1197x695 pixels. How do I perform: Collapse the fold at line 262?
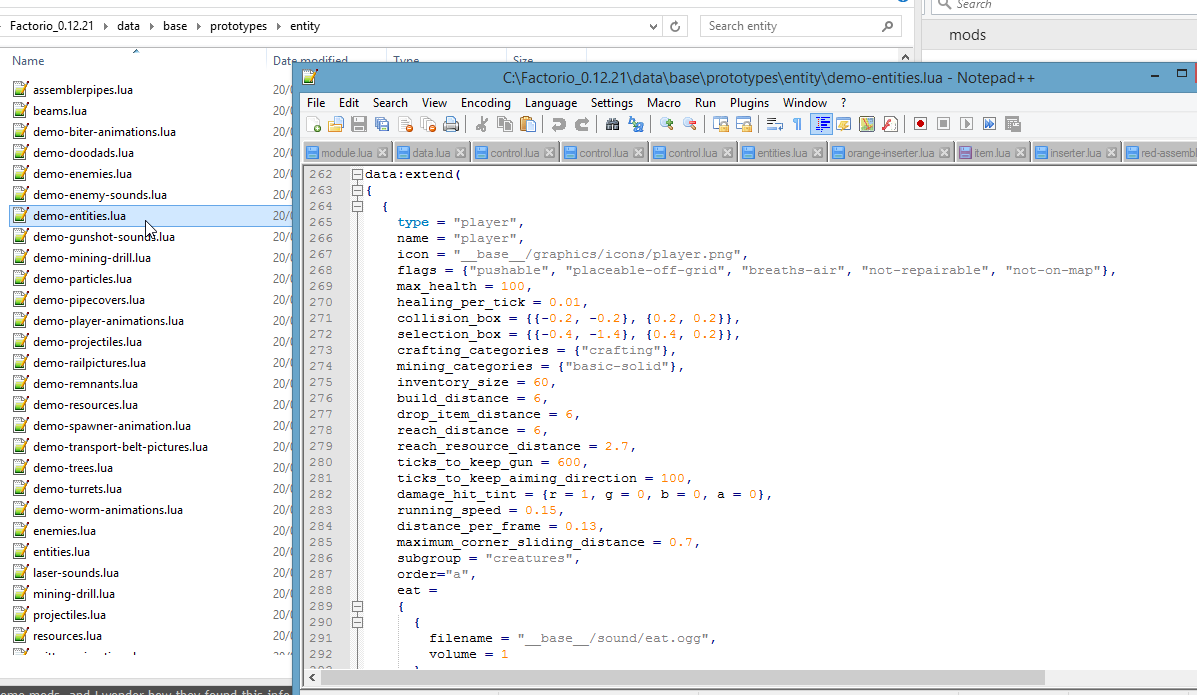point(357,174)
